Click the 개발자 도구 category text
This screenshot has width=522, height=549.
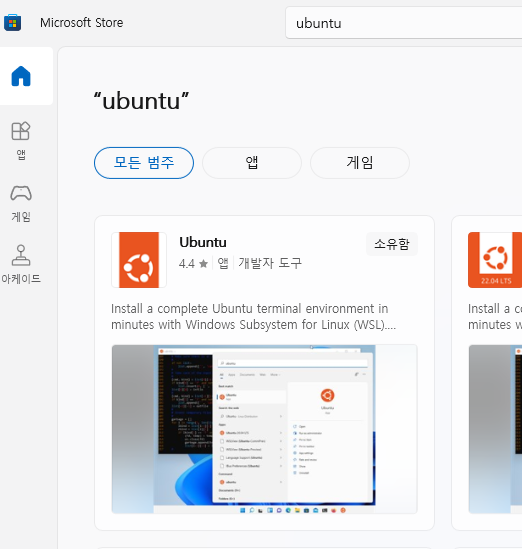click(x=270, y=263)
